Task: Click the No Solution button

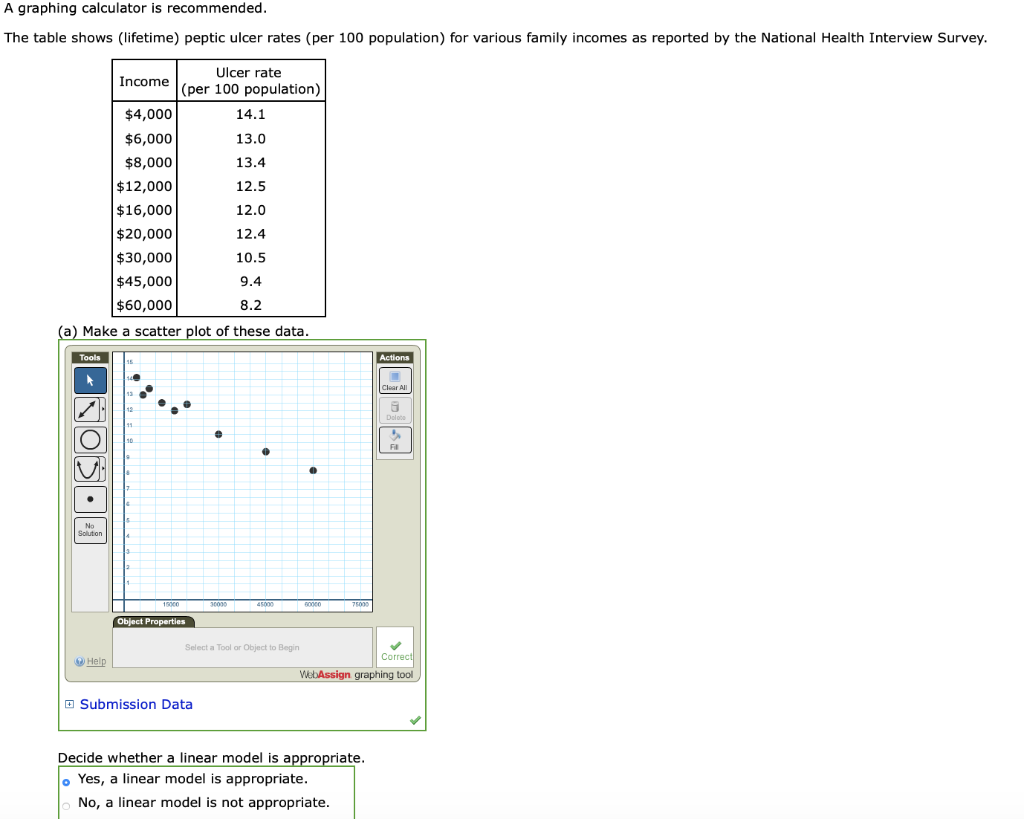Action: coord(89,528)
